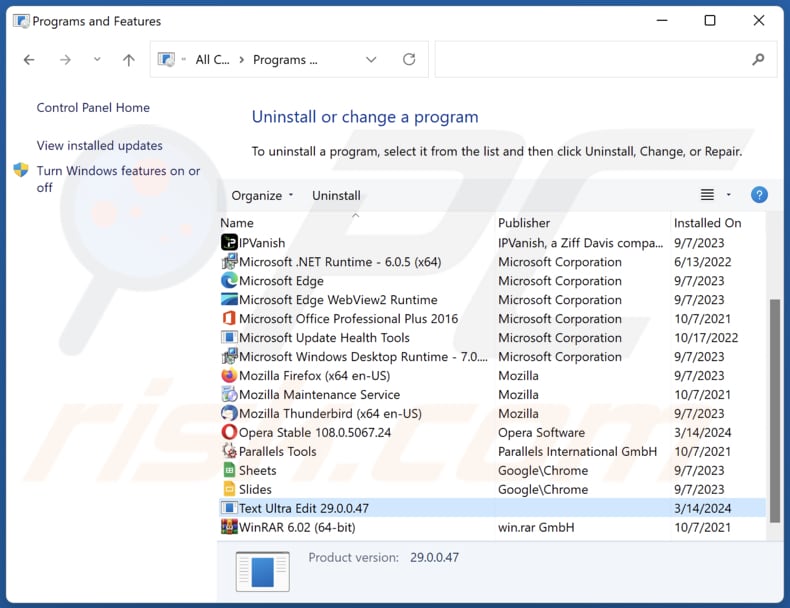Expand the address bar history dropdown
The height and width of the screenshot is (608, 790).
pos(371,60)
